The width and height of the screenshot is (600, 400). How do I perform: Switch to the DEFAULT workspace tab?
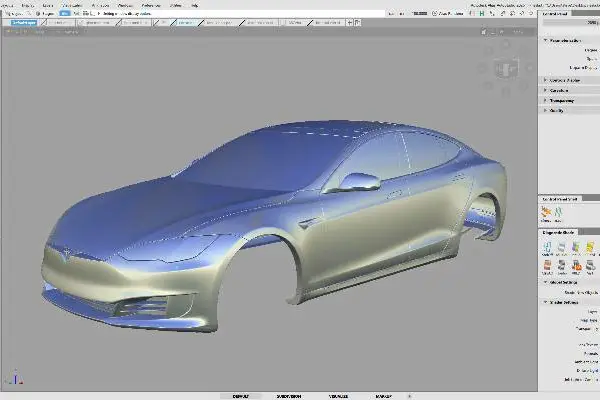(x=241, y=396)
